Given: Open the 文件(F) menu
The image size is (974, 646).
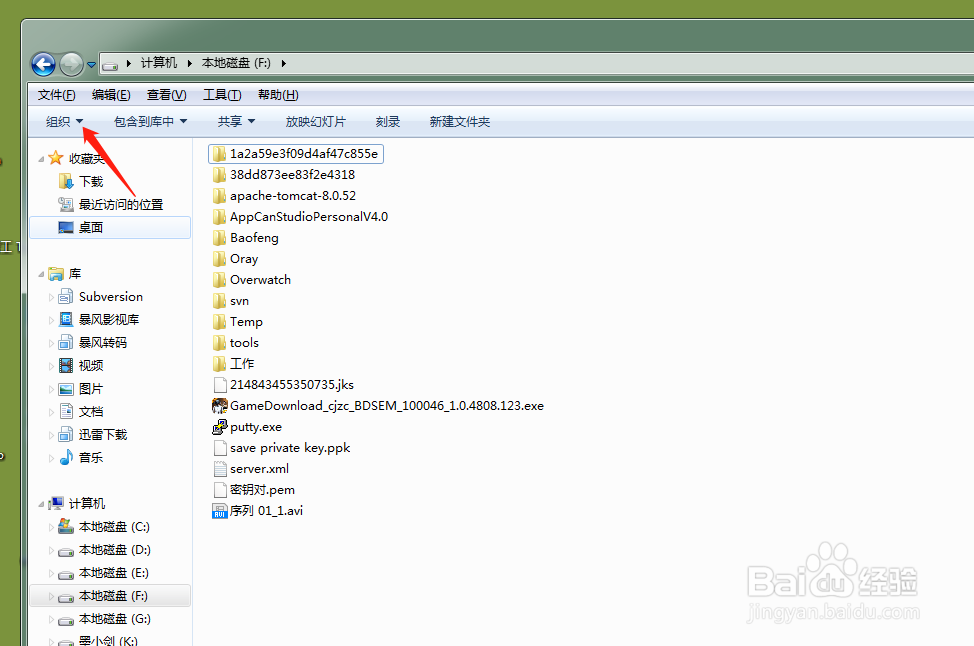Looking at the screenshot, I should 57,95.
